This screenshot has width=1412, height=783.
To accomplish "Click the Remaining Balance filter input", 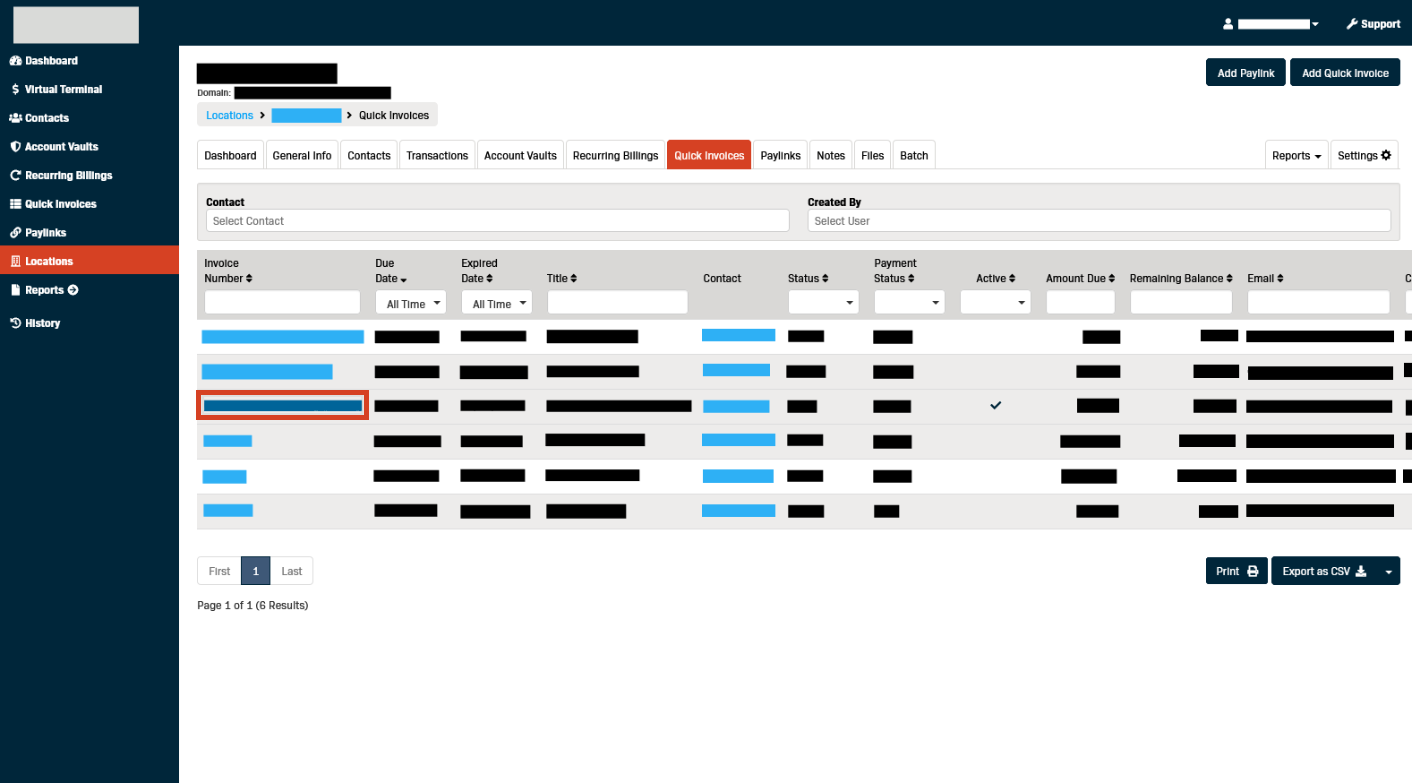I will click(x=1181, y=302).
